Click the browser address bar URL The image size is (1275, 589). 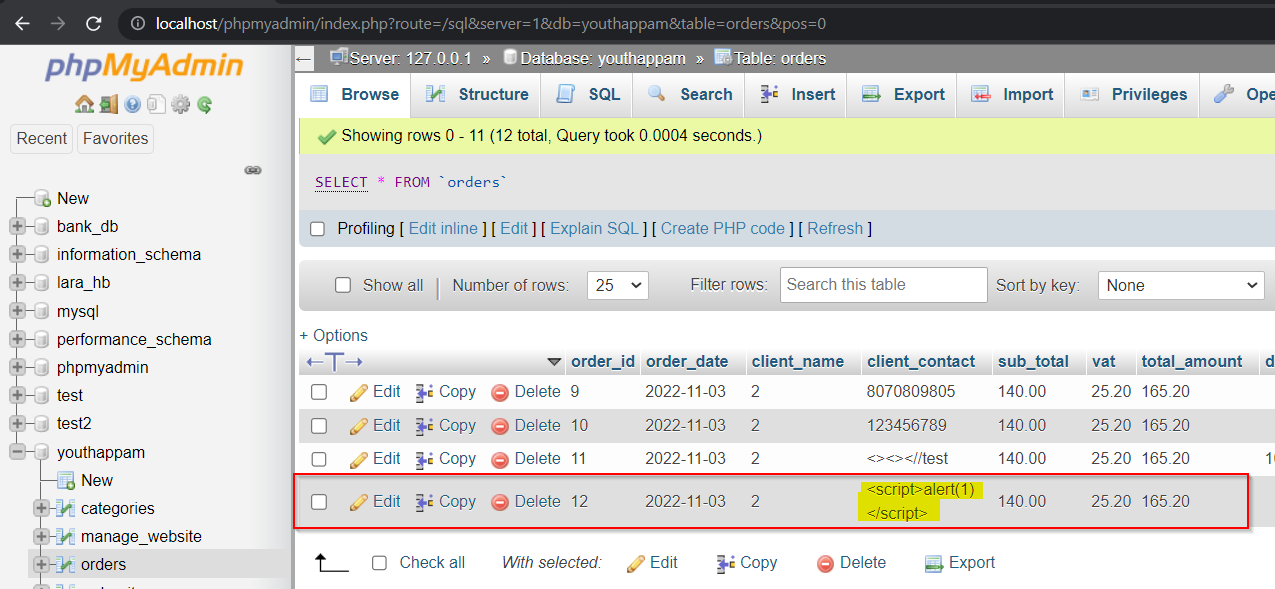[x=491, y=23]
